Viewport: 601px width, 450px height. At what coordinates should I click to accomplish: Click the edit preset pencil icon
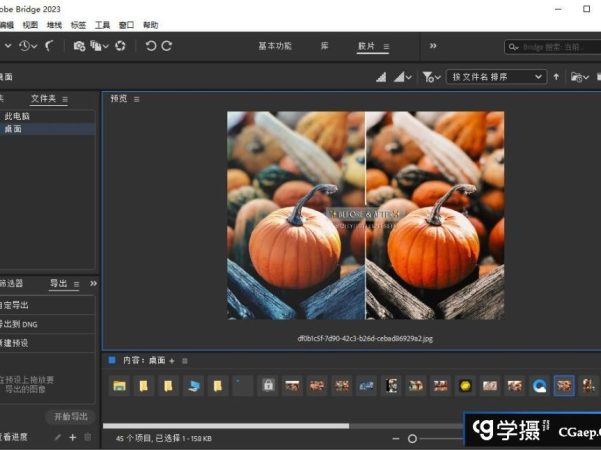tap(57, 437)
